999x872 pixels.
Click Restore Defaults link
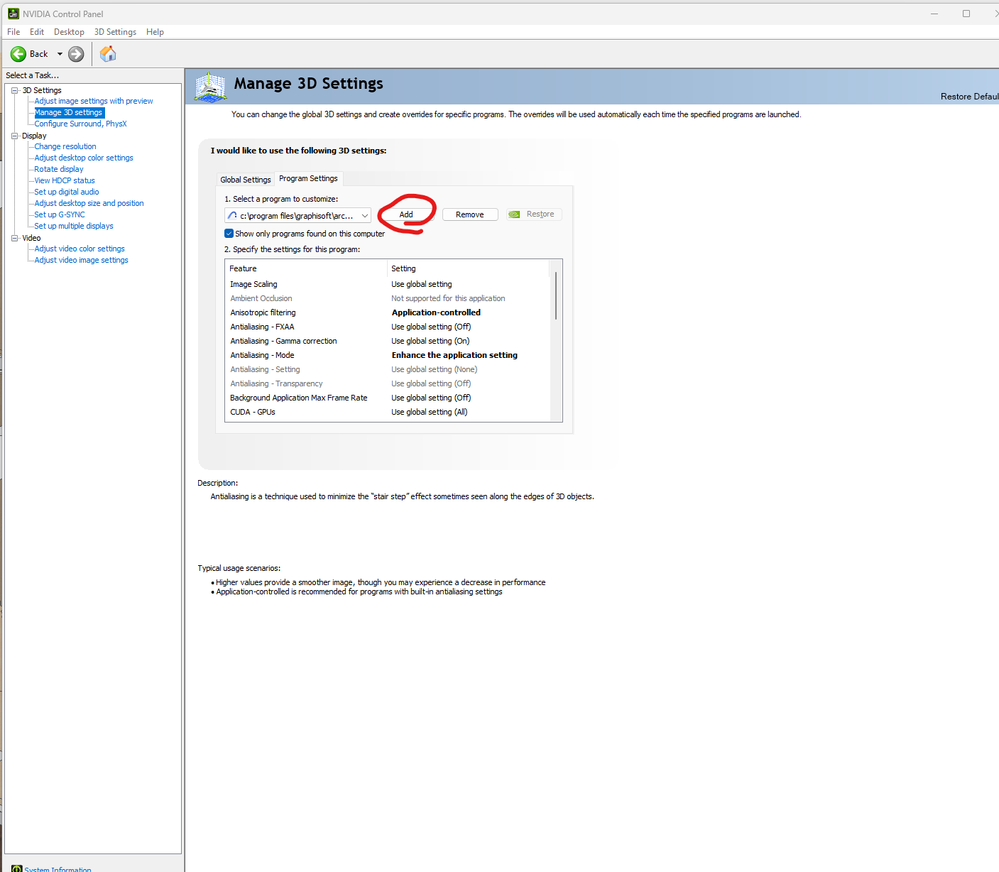pyautogui.click(x=969, y=96)
